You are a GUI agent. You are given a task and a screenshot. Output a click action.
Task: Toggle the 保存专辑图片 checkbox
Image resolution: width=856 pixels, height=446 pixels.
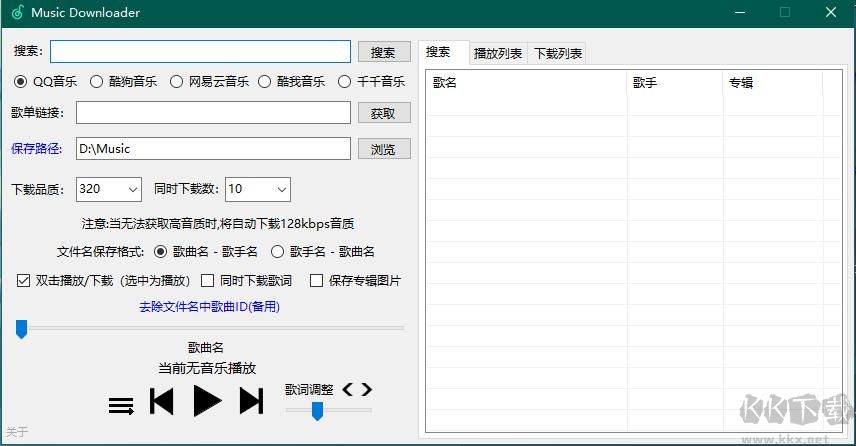pos(316,281)
